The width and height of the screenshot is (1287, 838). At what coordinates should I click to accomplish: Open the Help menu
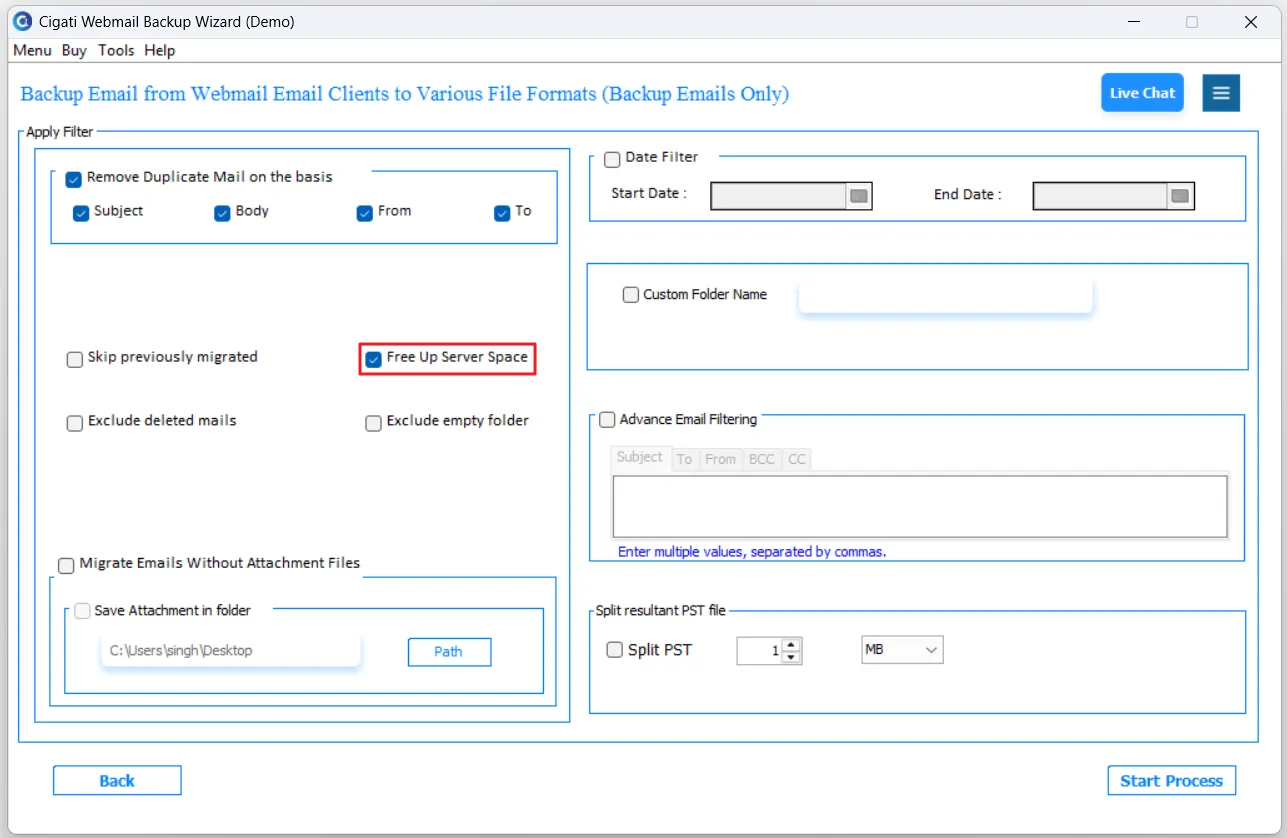click(159, 50)
